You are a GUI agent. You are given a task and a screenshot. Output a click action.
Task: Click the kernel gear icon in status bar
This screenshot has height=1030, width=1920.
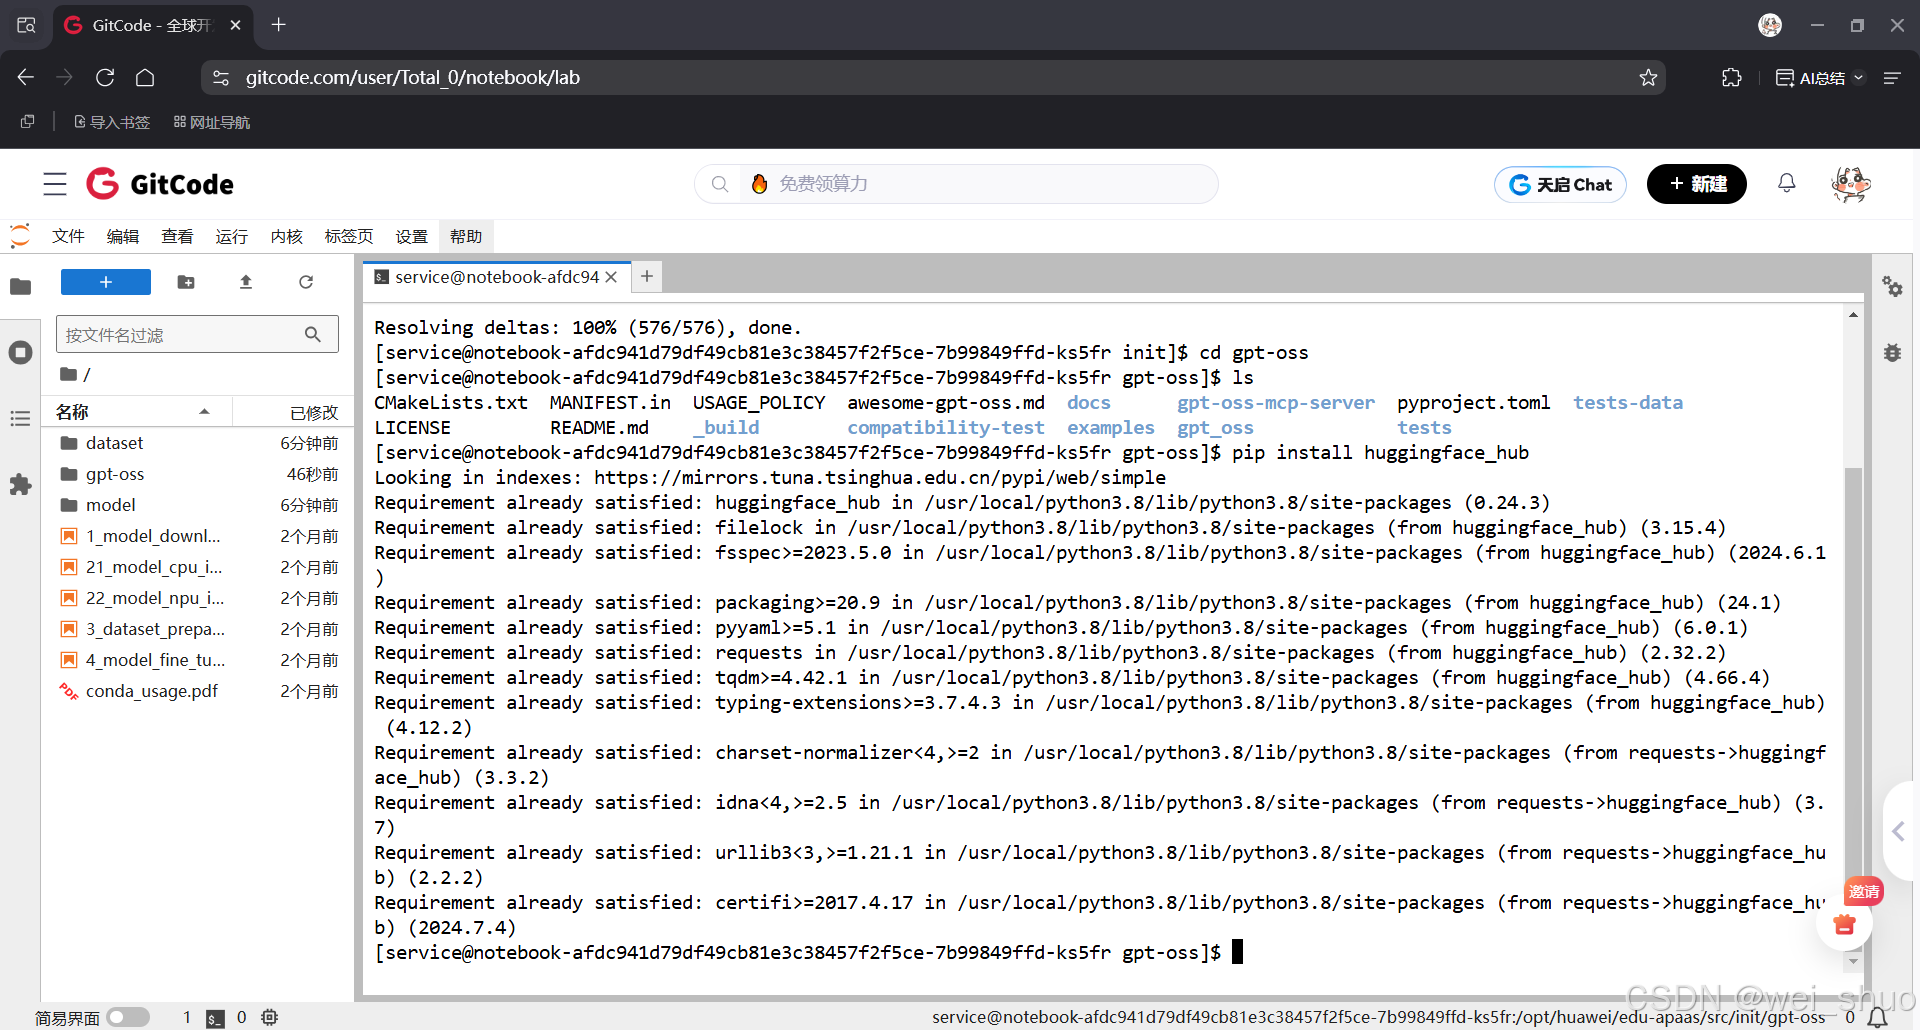pos(269,1017)
